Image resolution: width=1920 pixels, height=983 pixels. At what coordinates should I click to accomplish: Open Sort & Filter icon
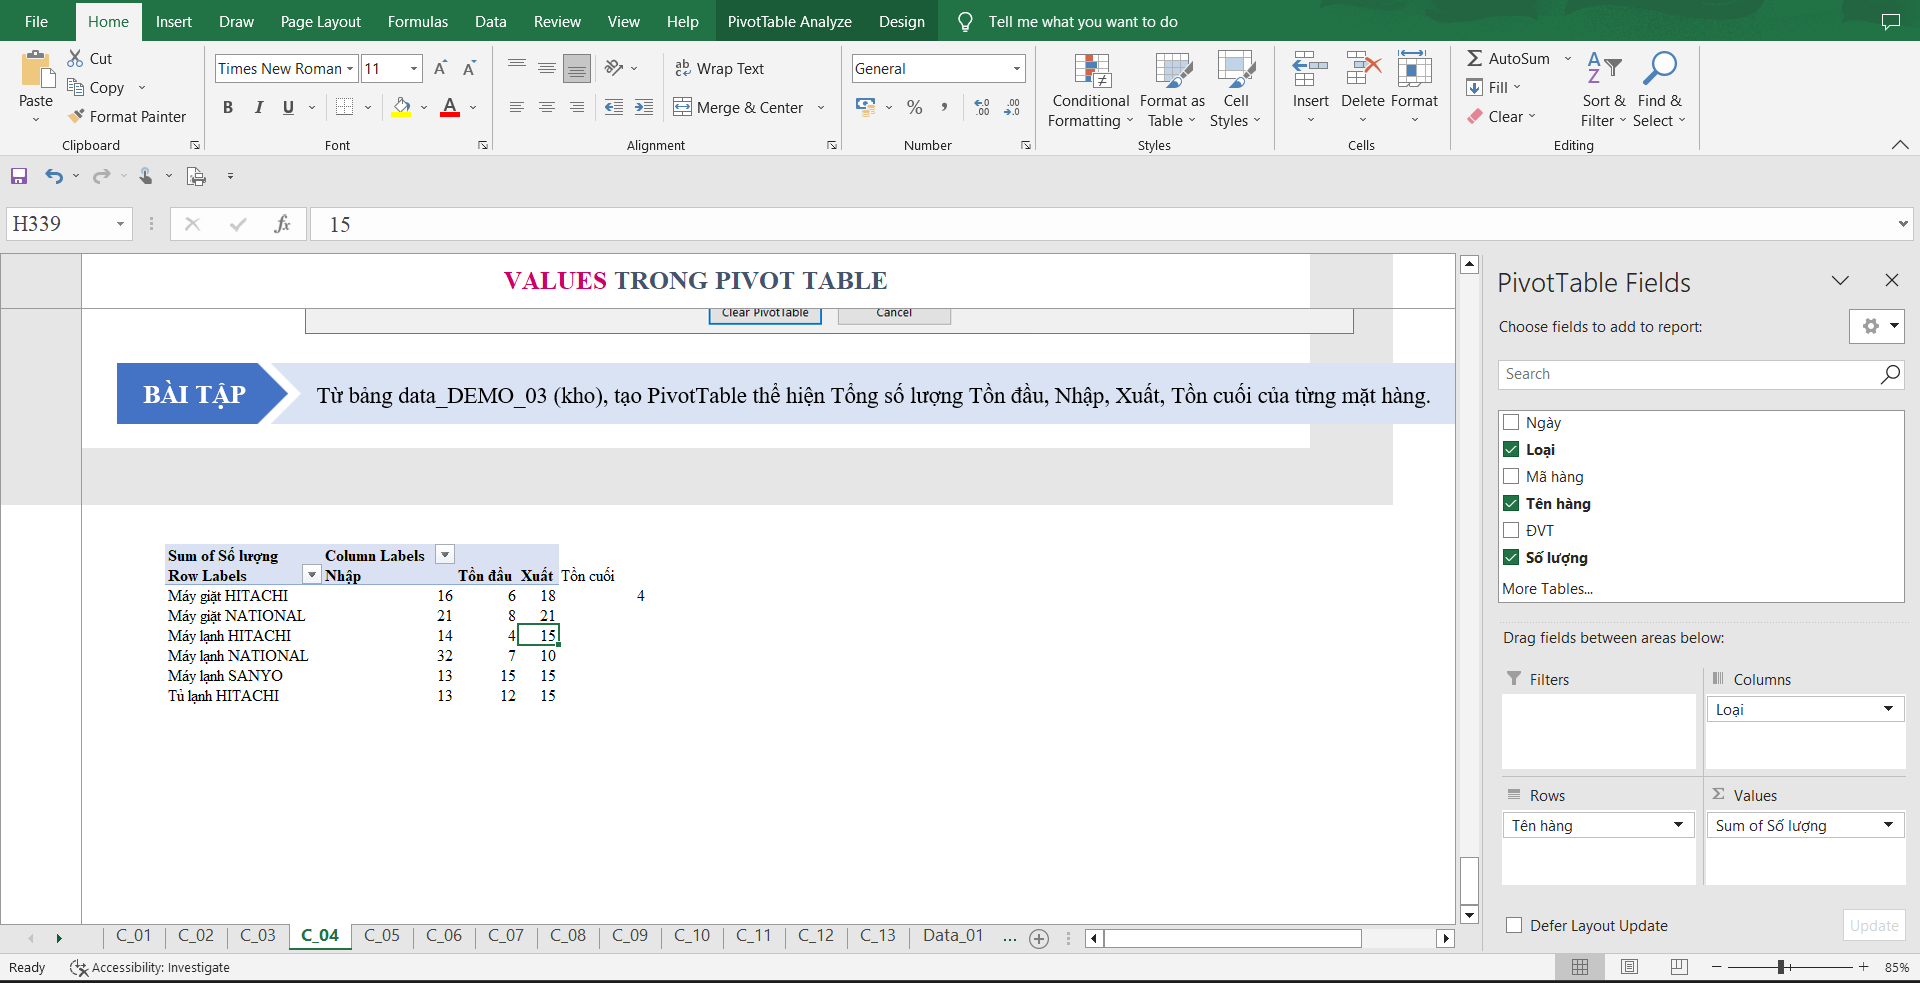pyautogui.click(x=1604, y=68)
